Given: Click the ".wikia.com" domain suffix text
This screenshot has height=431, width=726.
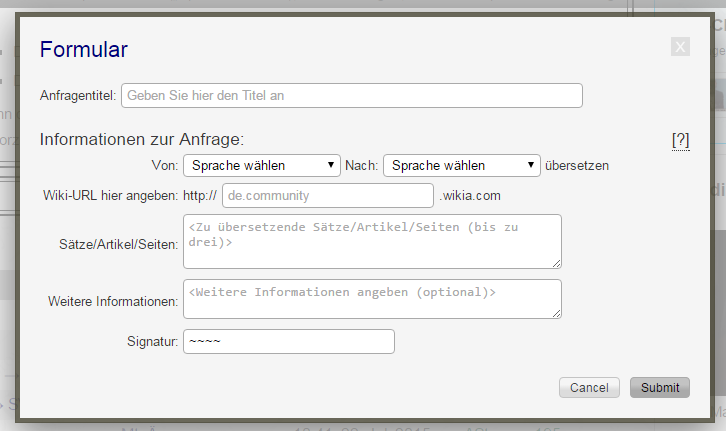Looking at the screenshot, I should point(470,195).
